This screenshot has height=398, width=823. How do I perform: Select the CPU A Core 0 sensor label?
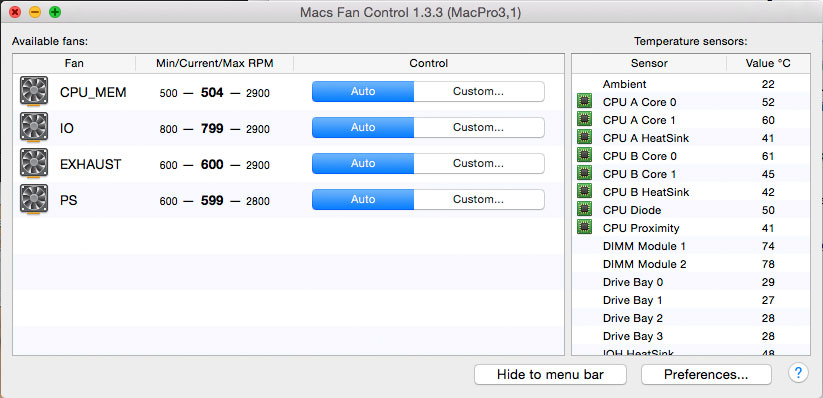click(639, 102)
